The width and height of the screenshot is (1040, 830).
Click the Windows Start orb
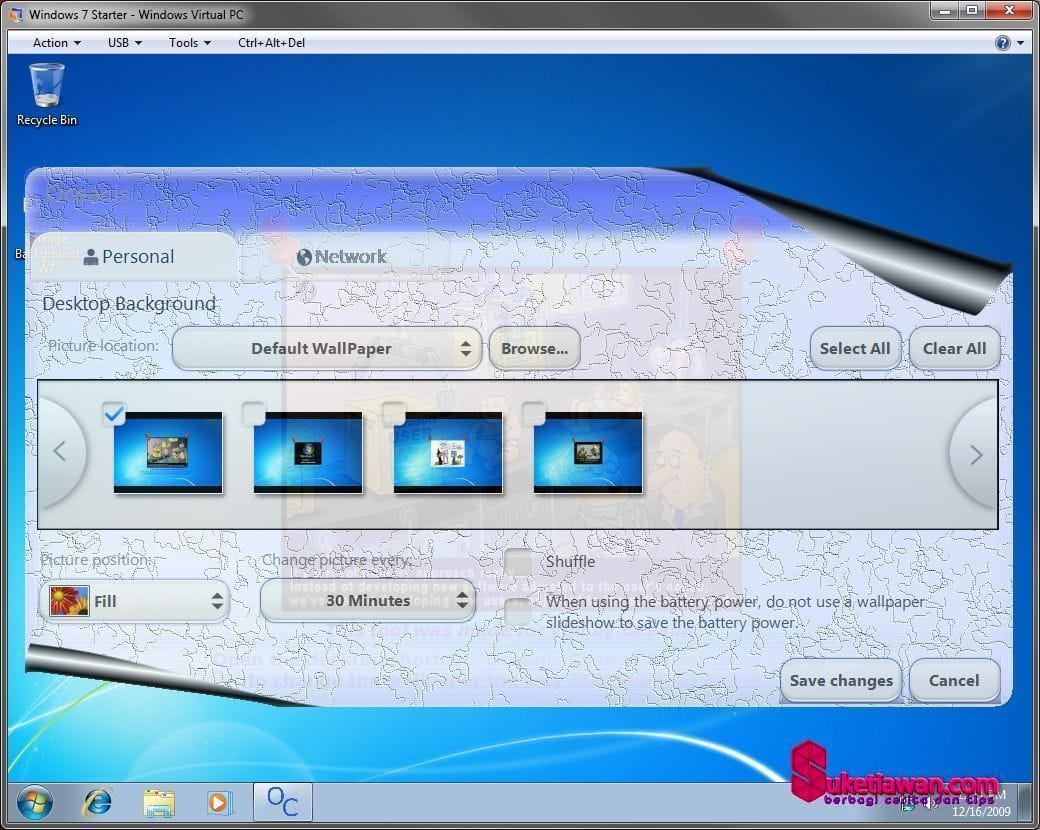pyautogui.click(x=33, y=802)
